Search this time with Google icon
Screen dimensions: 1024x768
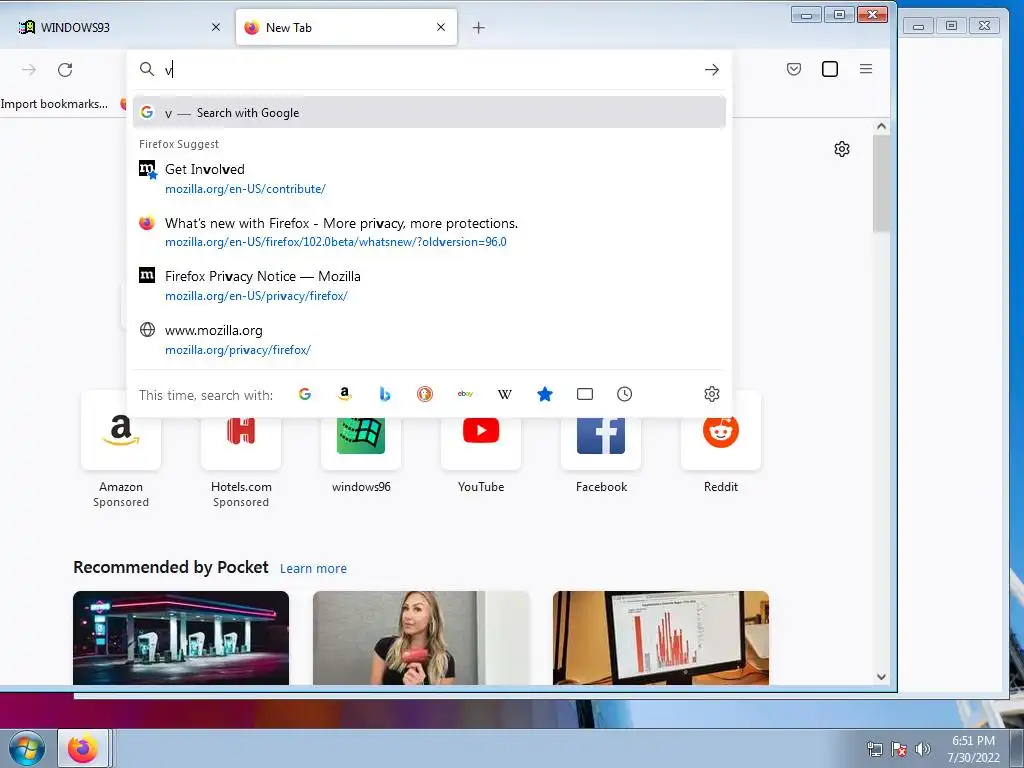tap(304, 394)
